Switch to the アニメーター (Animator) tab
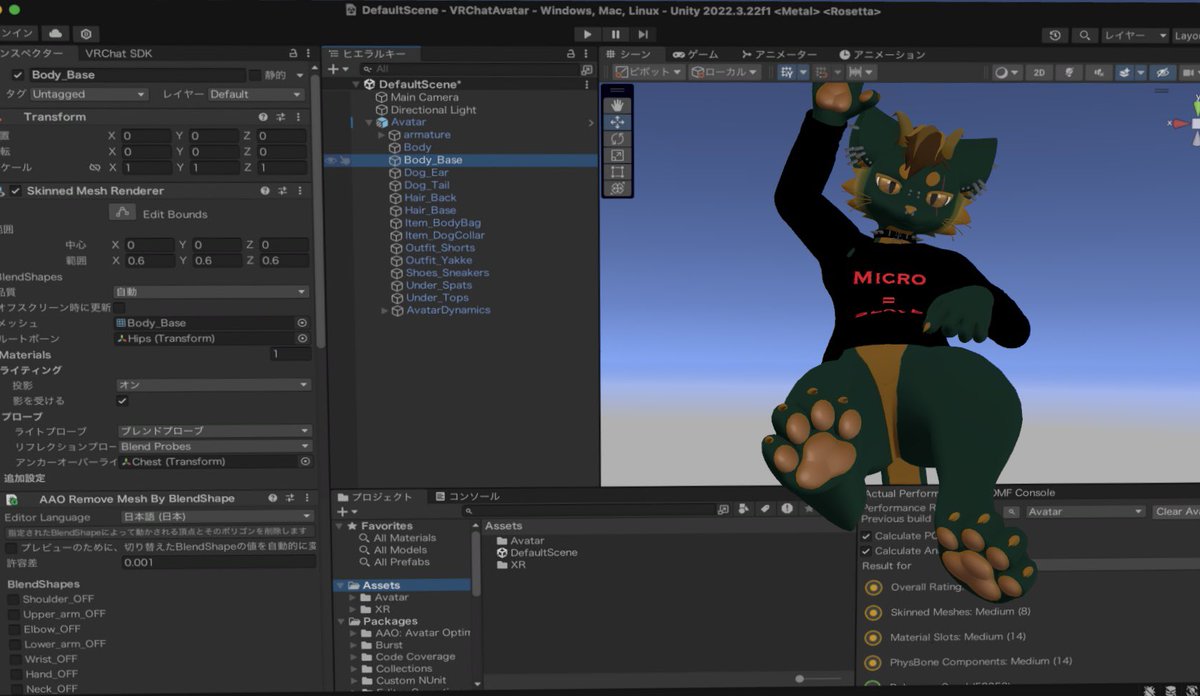 [x=780, y=54]
